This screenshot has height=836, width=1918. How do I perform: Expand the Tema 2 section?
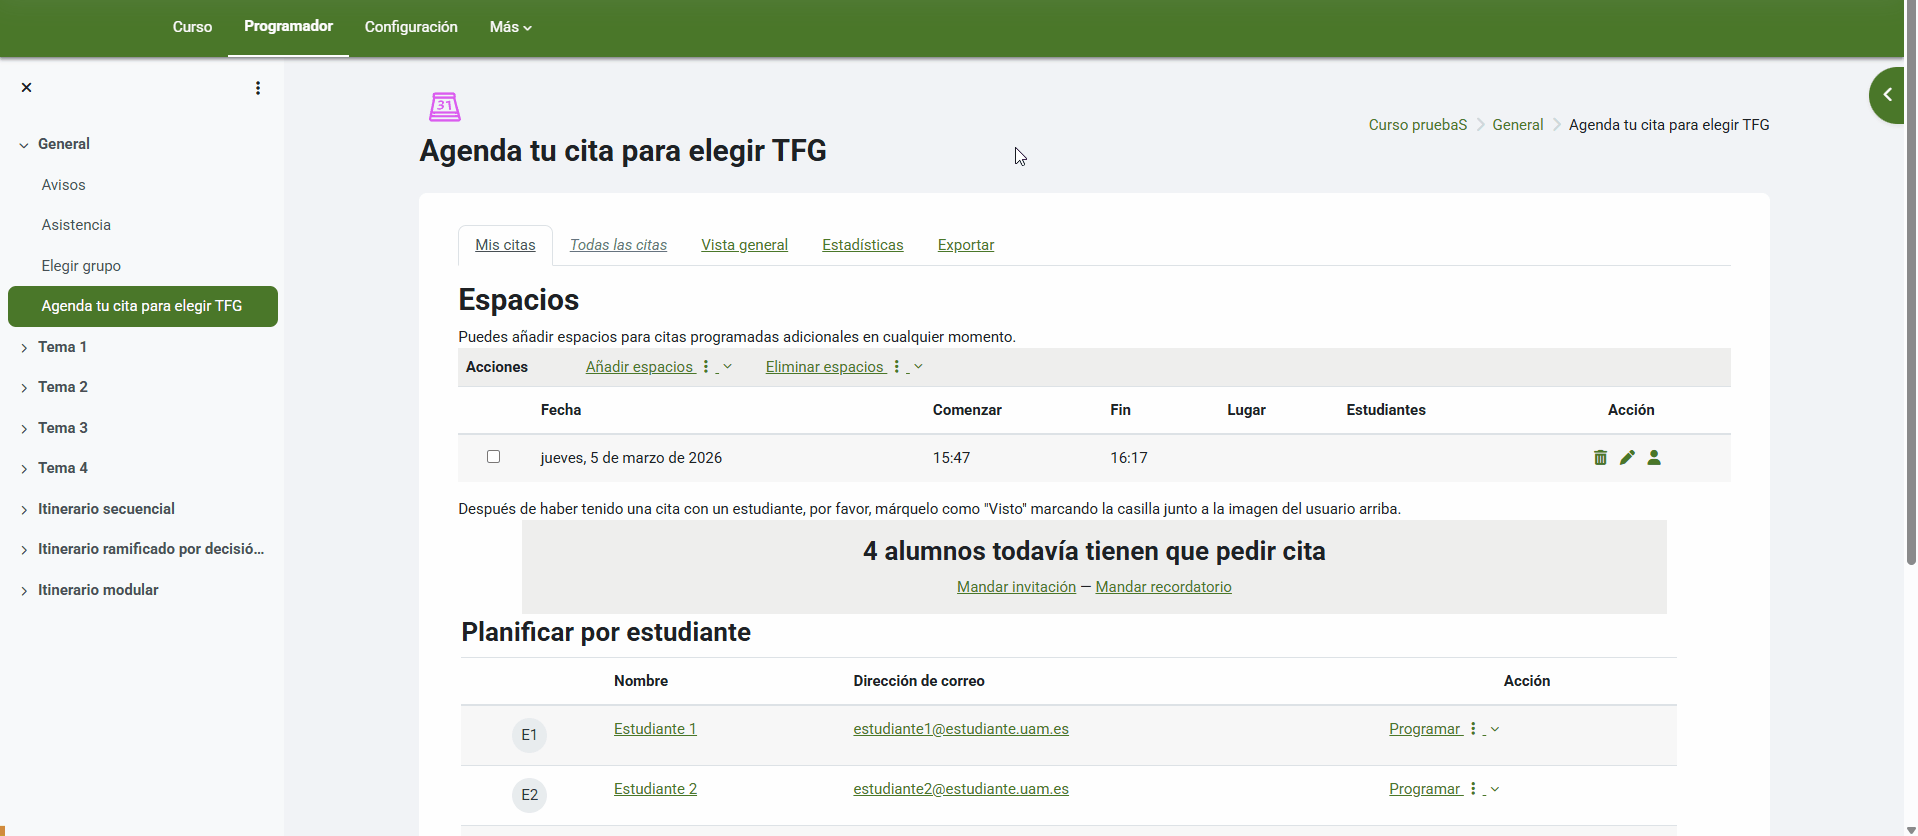[24, 388]
